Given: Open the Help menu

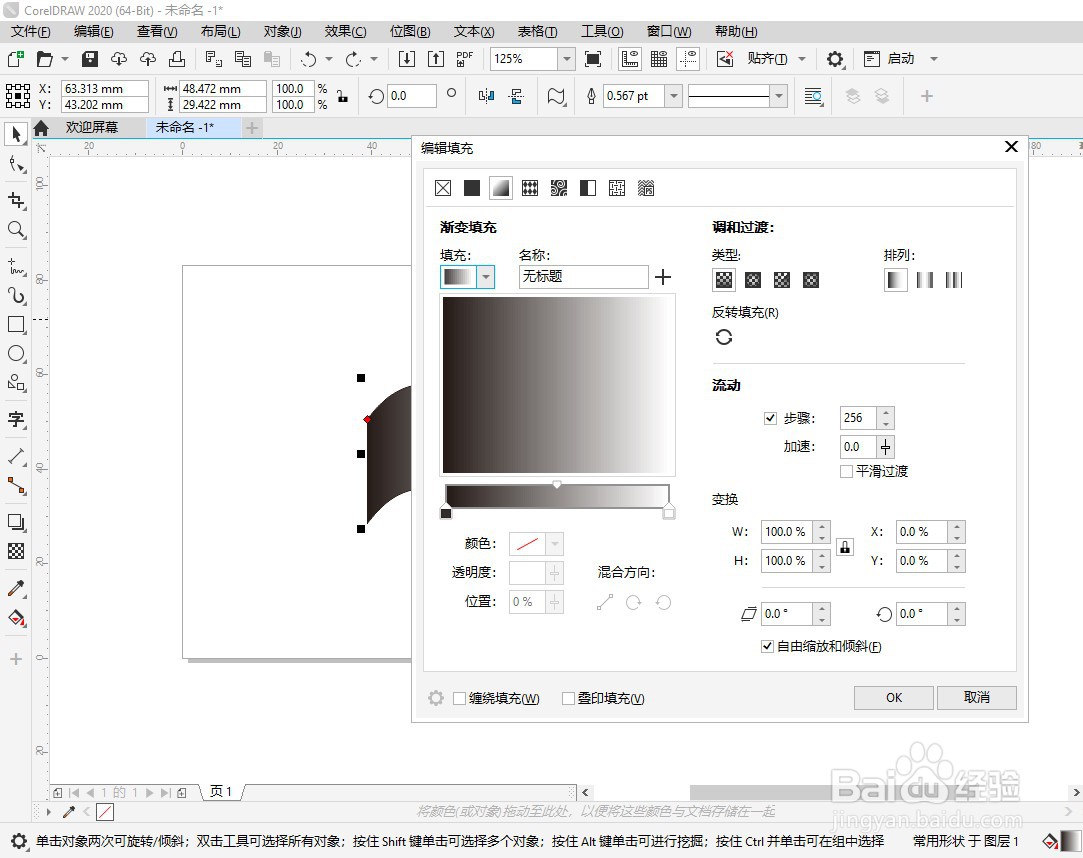Looking at the screenshot, I should click(x=736, y=31).
